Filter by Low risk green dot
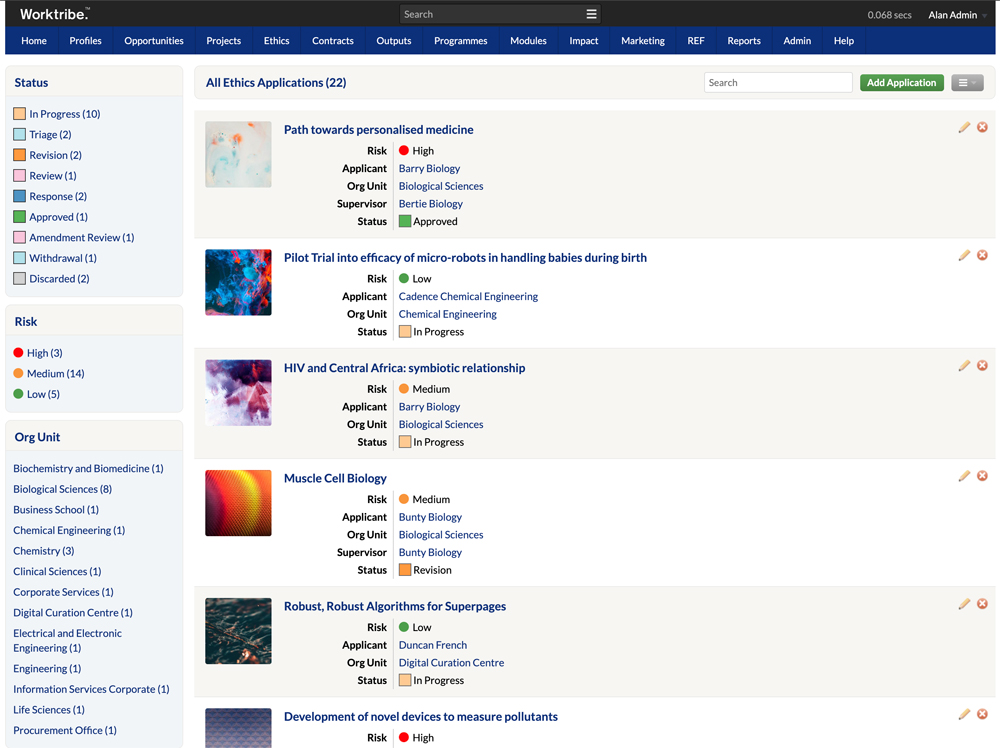 18,394
